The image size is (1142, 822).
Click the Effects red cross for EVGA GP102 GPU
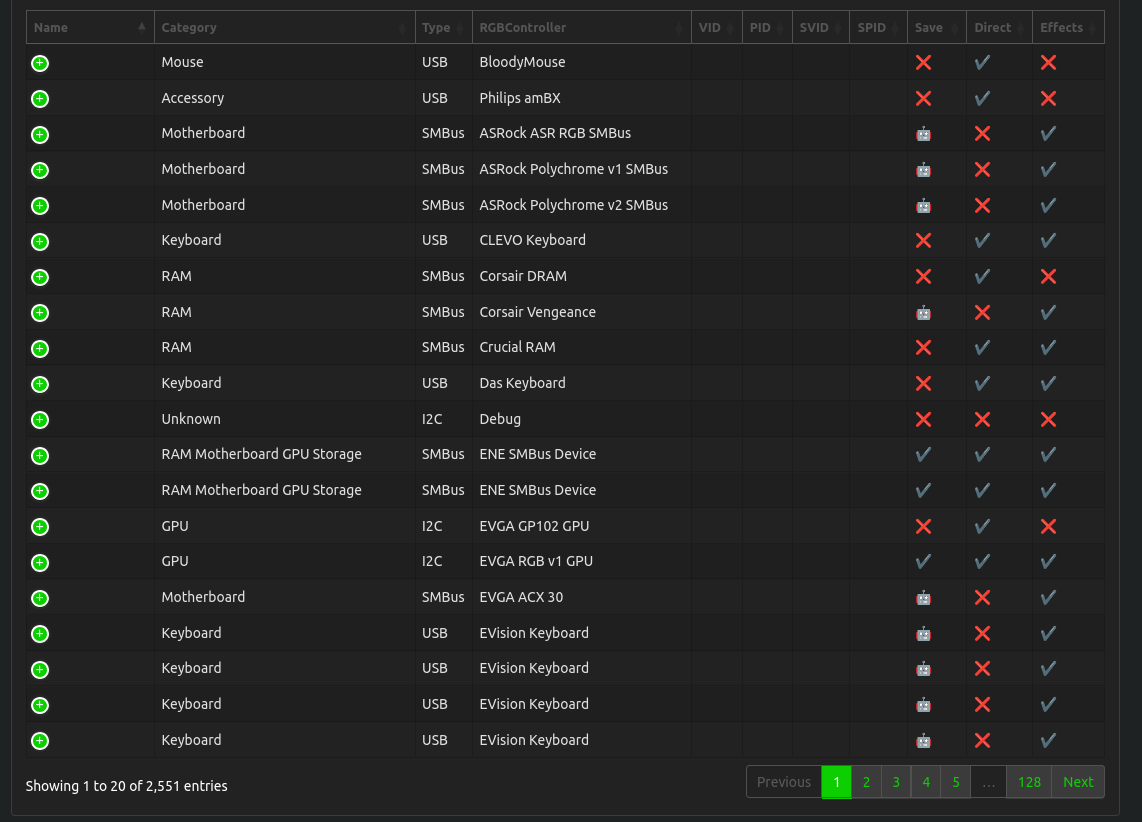click(1048, 526)
